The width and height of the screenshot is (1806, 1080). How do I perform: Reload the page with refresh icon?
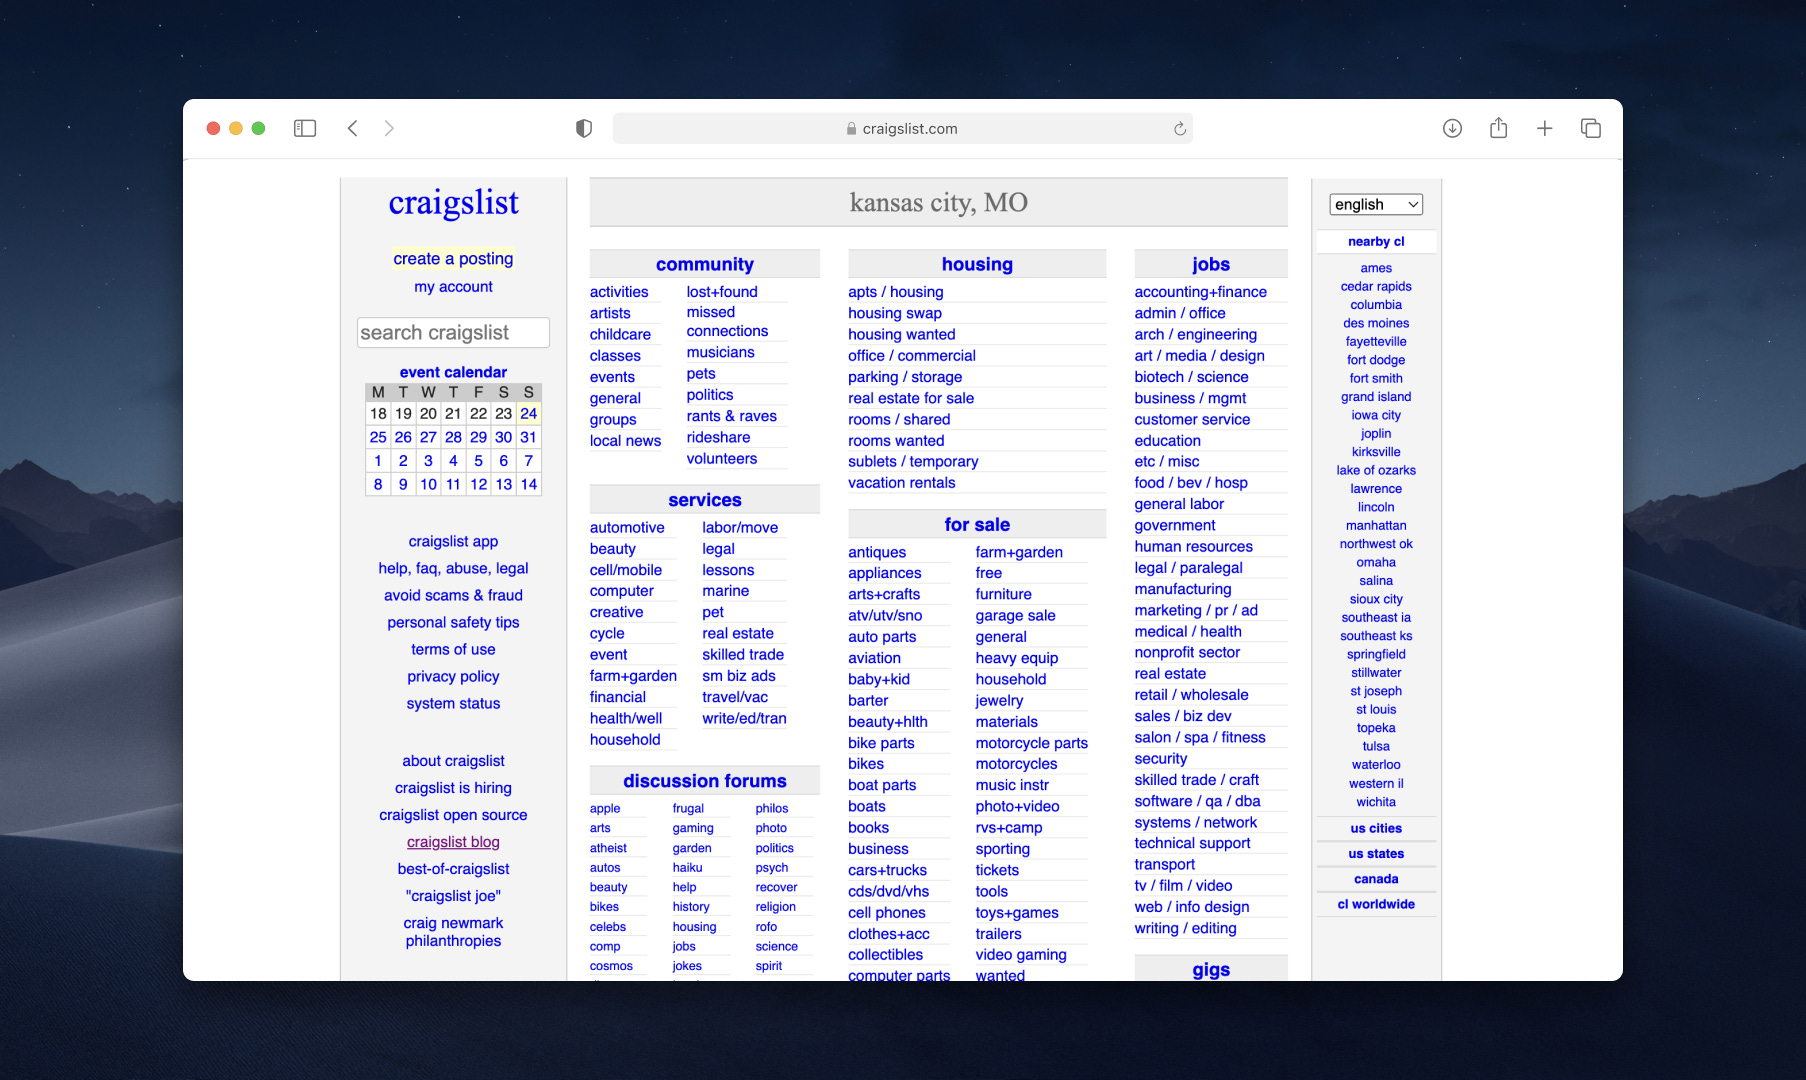coord(1180,128)
